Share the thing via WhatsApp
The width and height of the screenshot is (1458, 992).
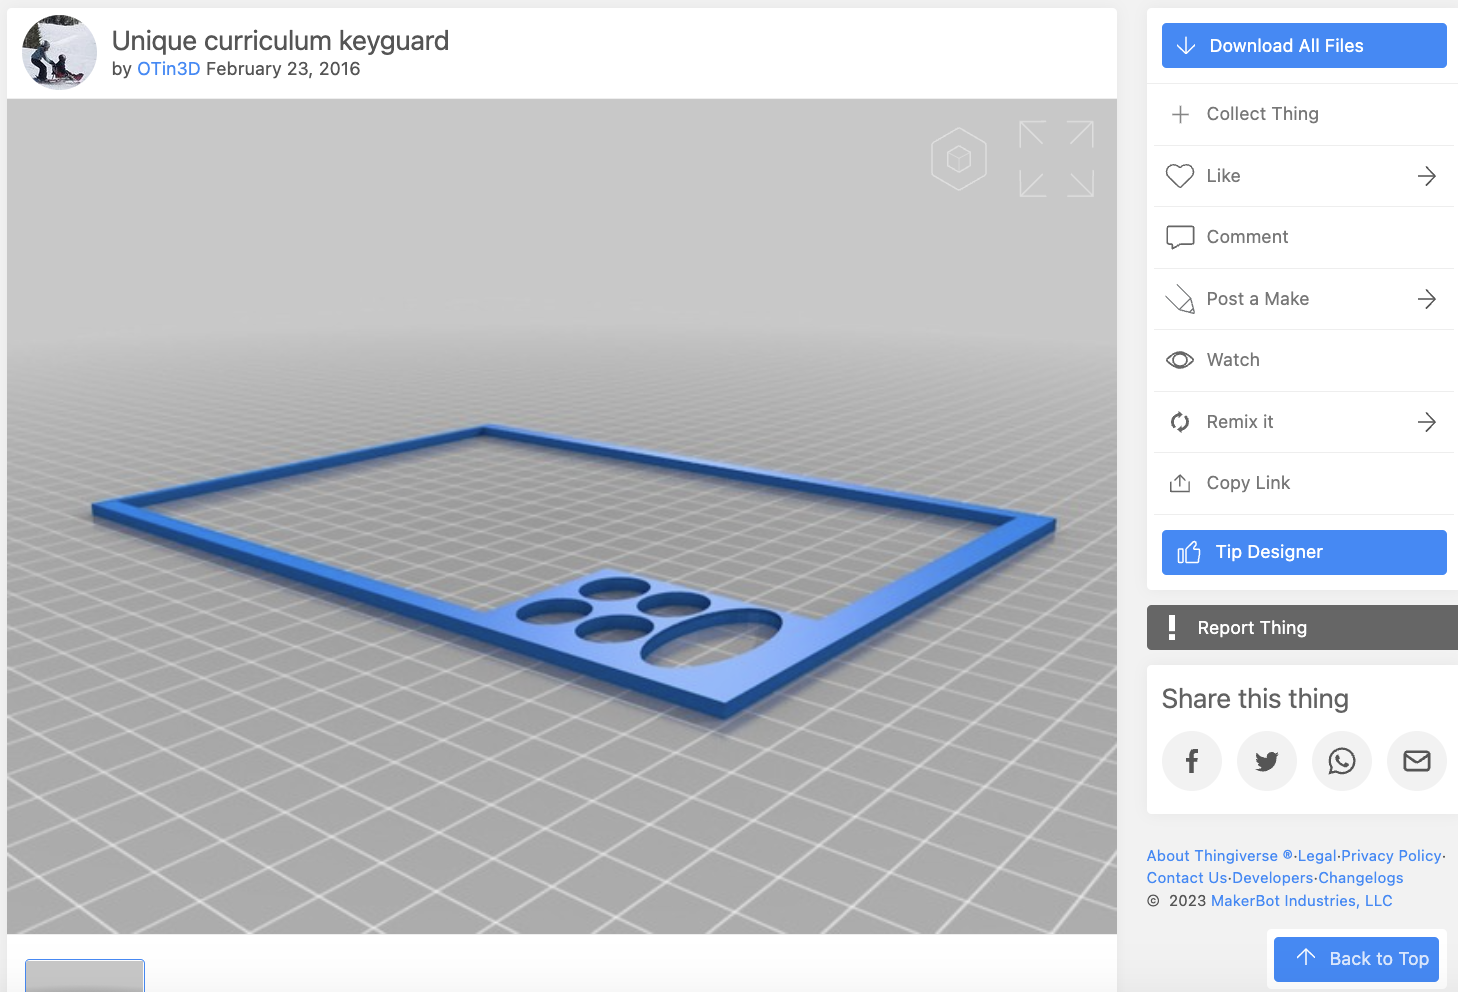coord(1341,760)
